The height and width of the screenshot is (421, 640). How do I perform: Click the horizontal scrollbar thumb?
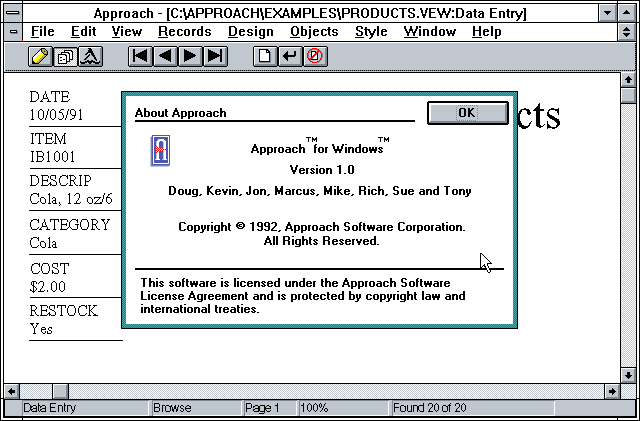[x=60, y=392]
